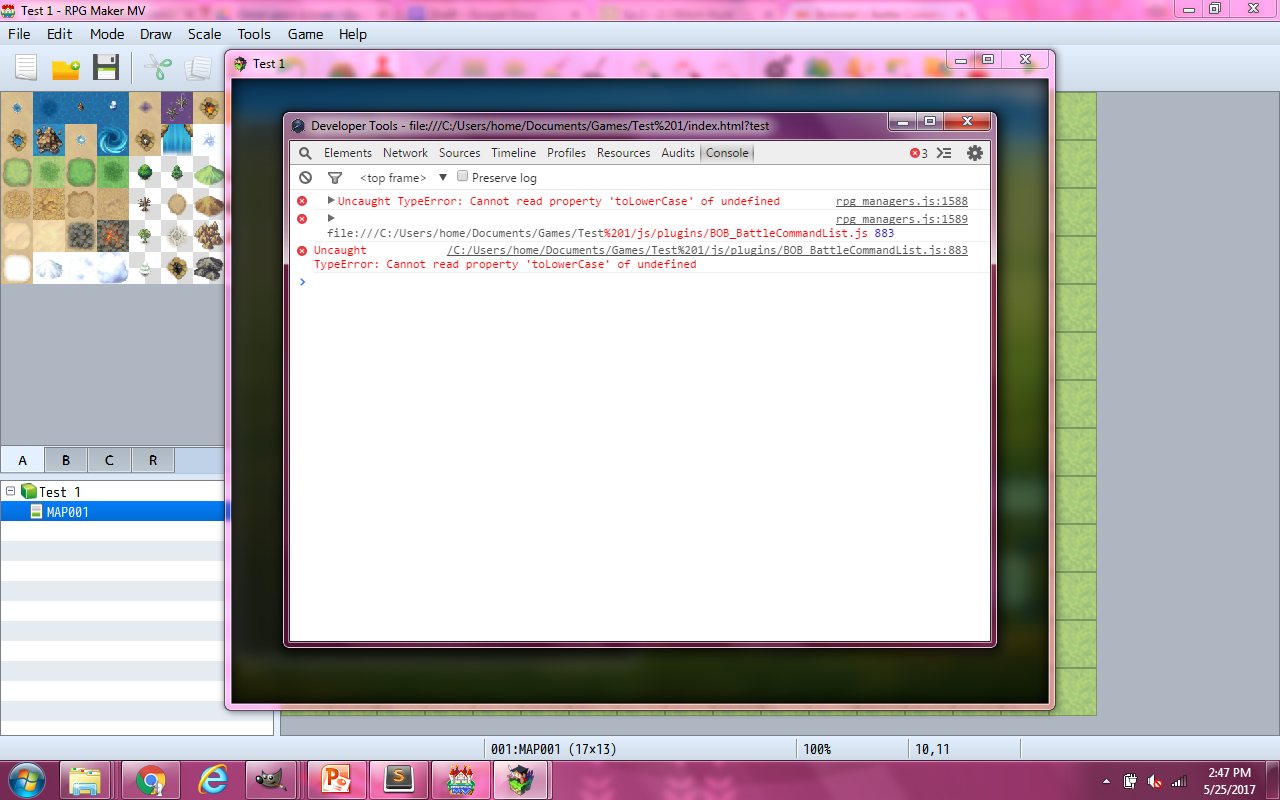
Task: Switch to tileset tab A
Action: point(23,460)
